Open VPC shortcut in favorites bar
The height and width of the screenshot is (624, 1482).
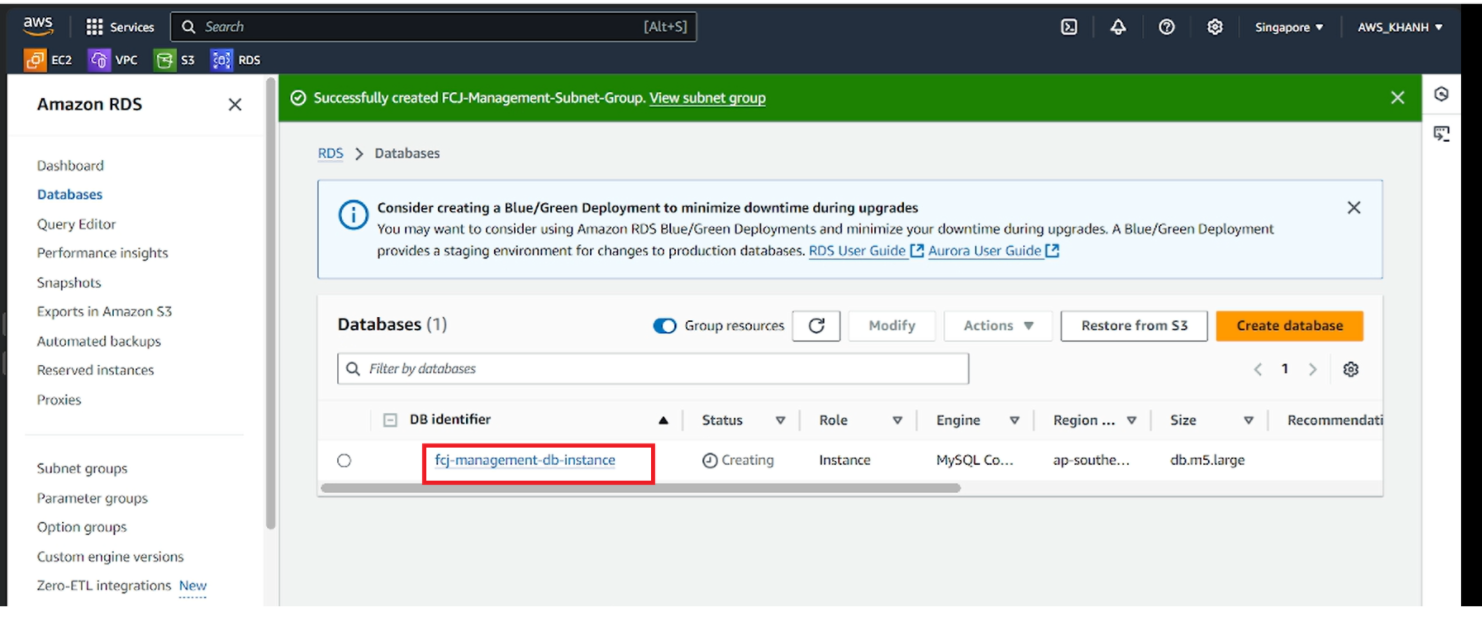113,60
